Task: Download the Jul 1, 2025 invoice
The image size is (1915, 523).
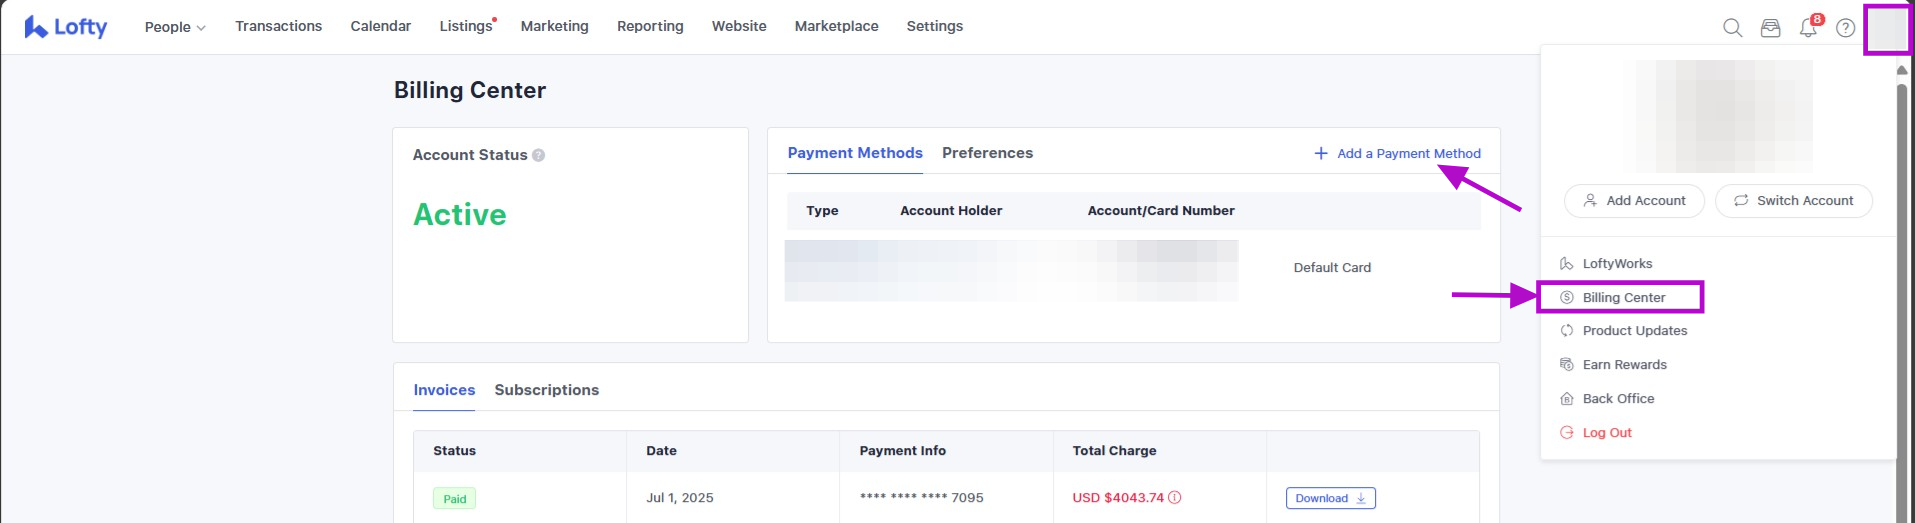Action: pyautogui.click(x=1330, y=498)
